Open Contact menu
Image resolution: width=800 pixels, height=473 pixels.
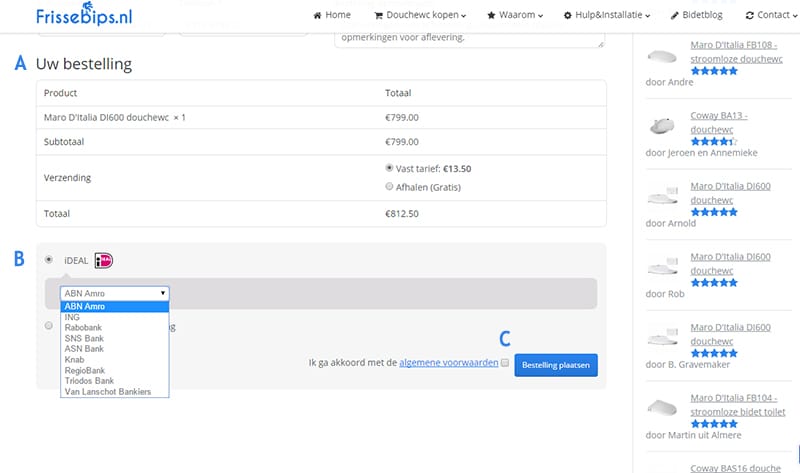pyautogui.click(x=771, y=15)
